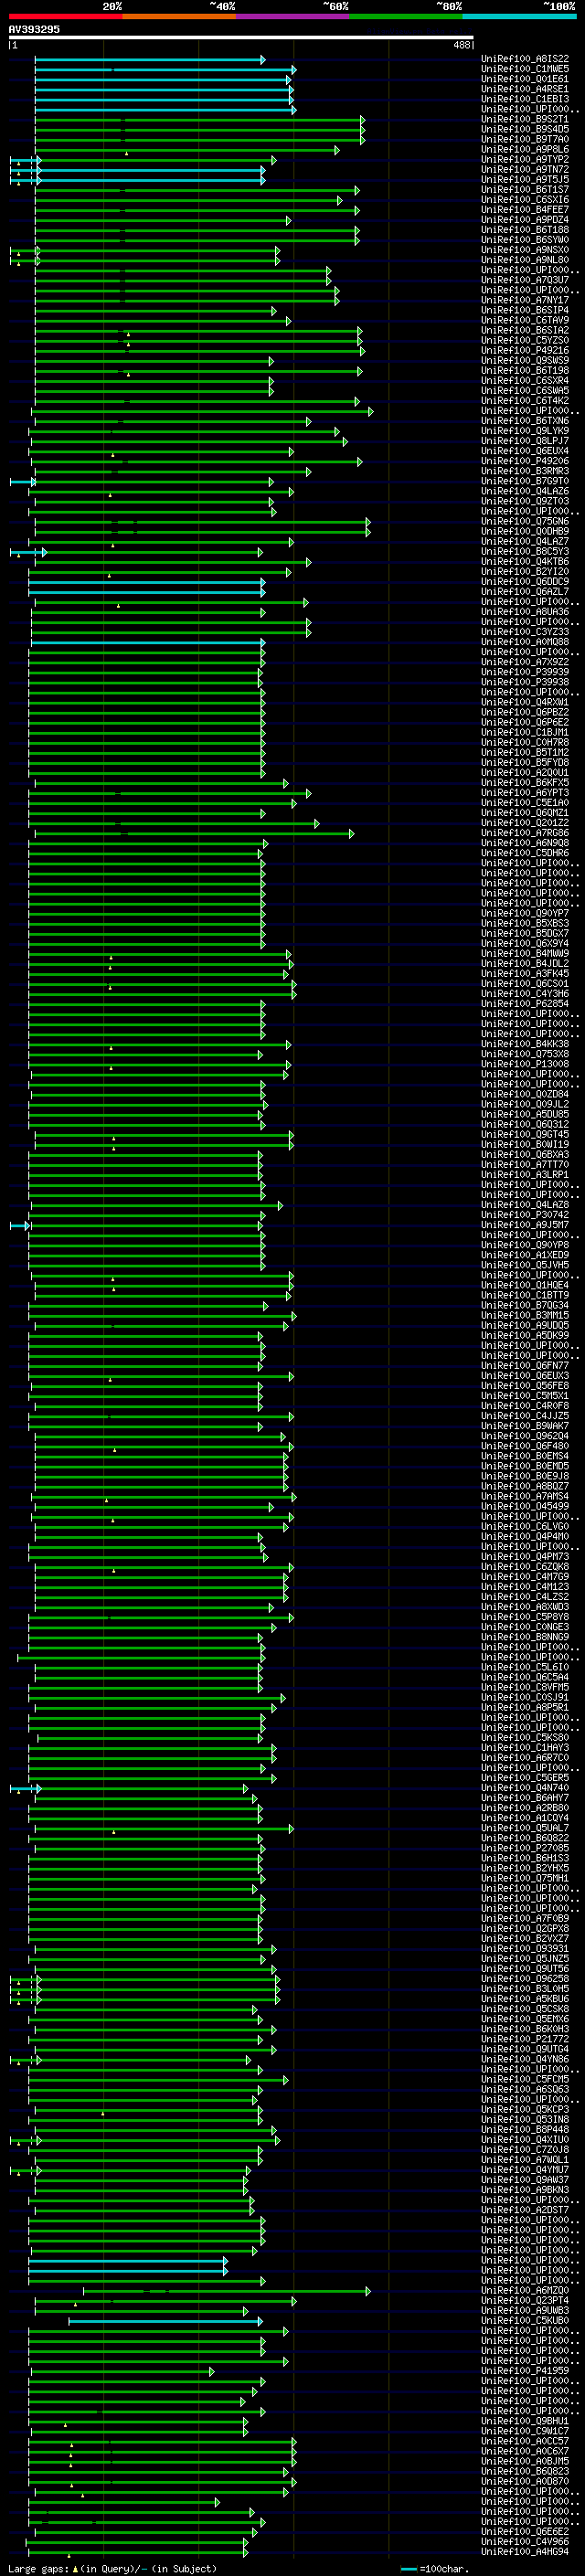Click hit label UniRef100_A7F0B9
Viewport: 585px width, 2576px height.
point(525,1918)
